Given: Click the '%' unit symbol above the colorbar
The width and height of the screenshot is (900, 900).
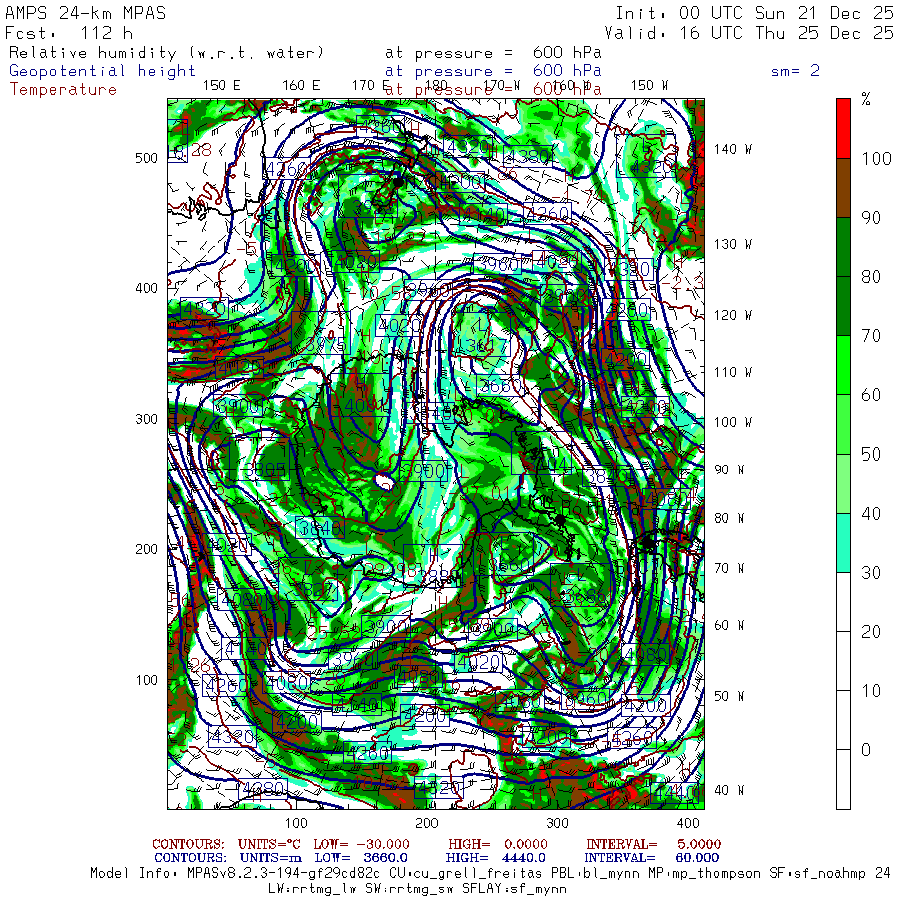Looking at the screenshot, I should tap(866, 100).
